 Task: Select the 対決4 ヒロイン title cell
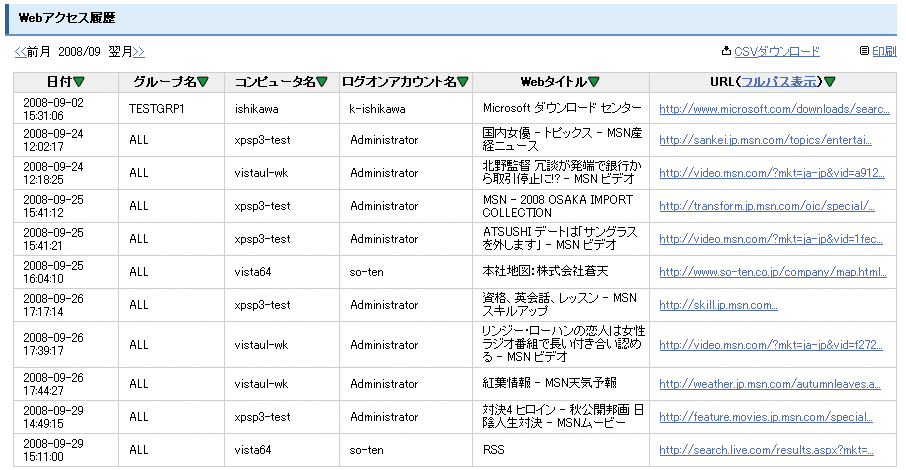click(x=563, y=416)
